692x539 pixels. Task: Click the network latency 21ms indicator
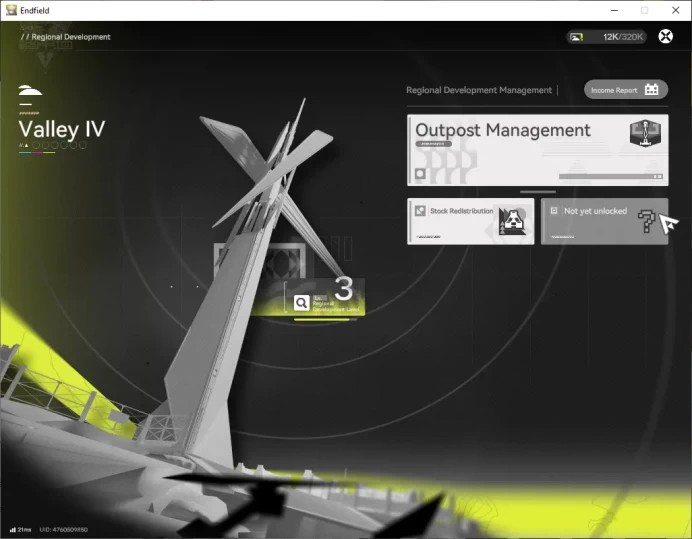[20, 529]
